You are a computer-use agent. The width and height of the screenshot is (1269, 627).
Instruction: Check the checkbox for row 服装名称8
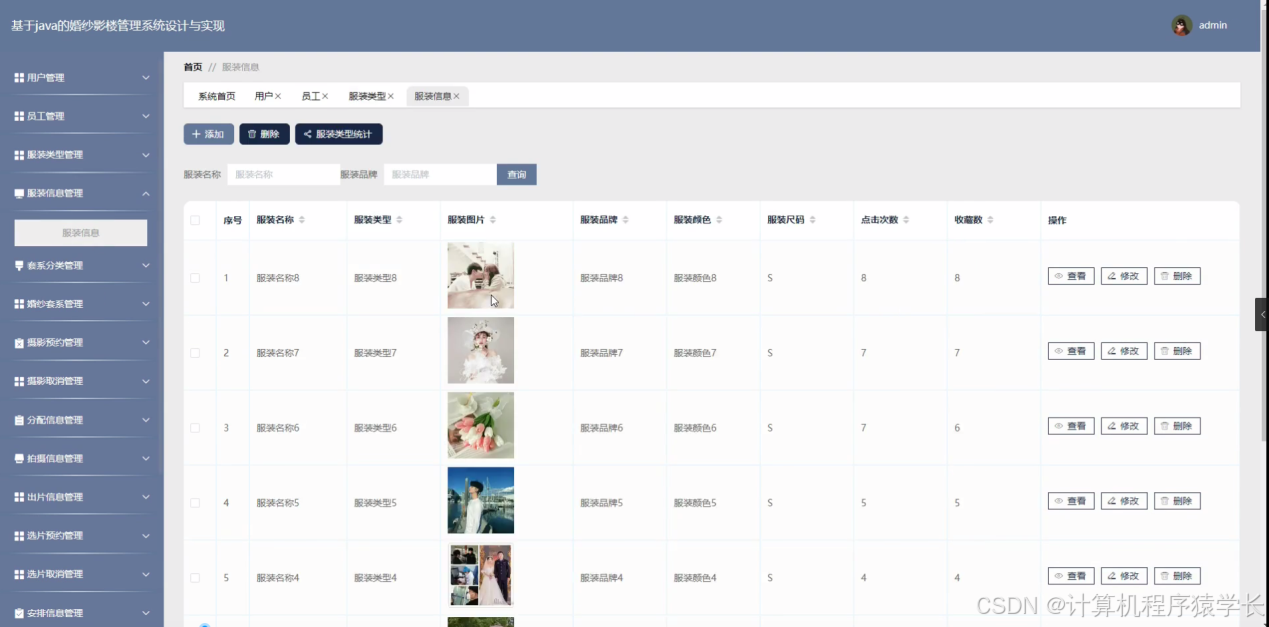[x=195, y=278]
